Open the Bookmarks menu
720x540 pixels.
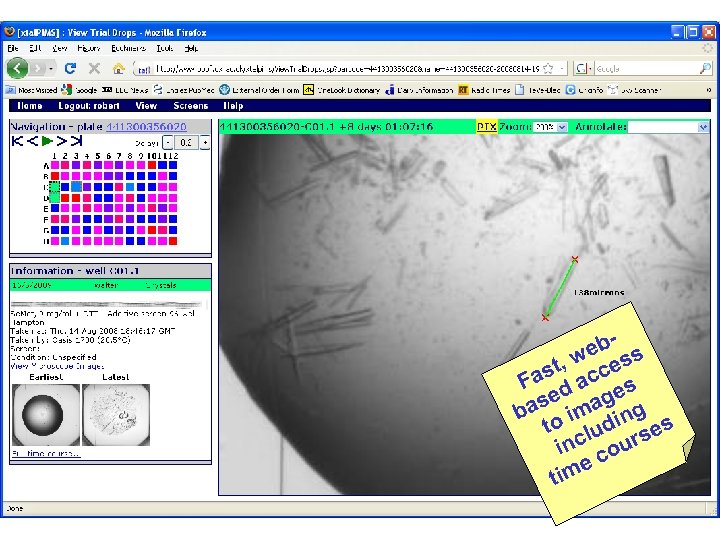coord(128,48)
